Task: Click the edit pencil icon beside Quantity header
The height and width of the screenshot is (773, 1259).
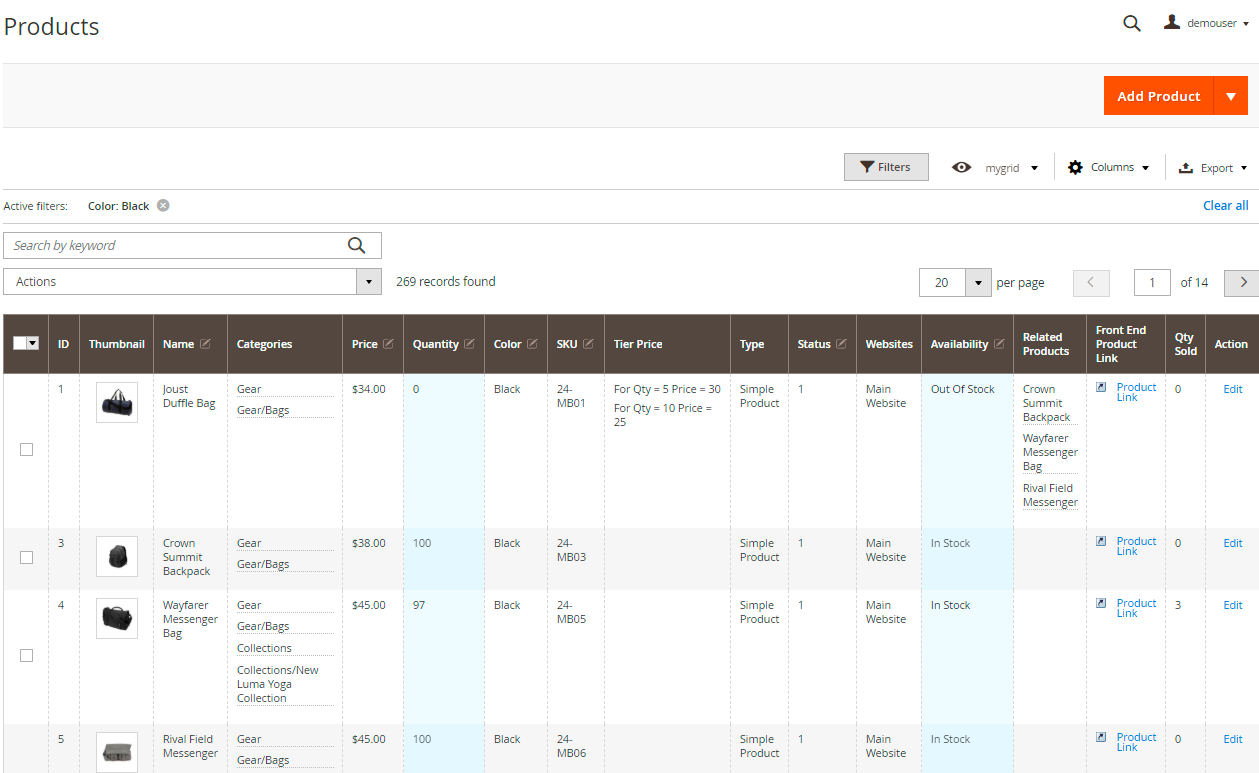Action: pos(469,344)
